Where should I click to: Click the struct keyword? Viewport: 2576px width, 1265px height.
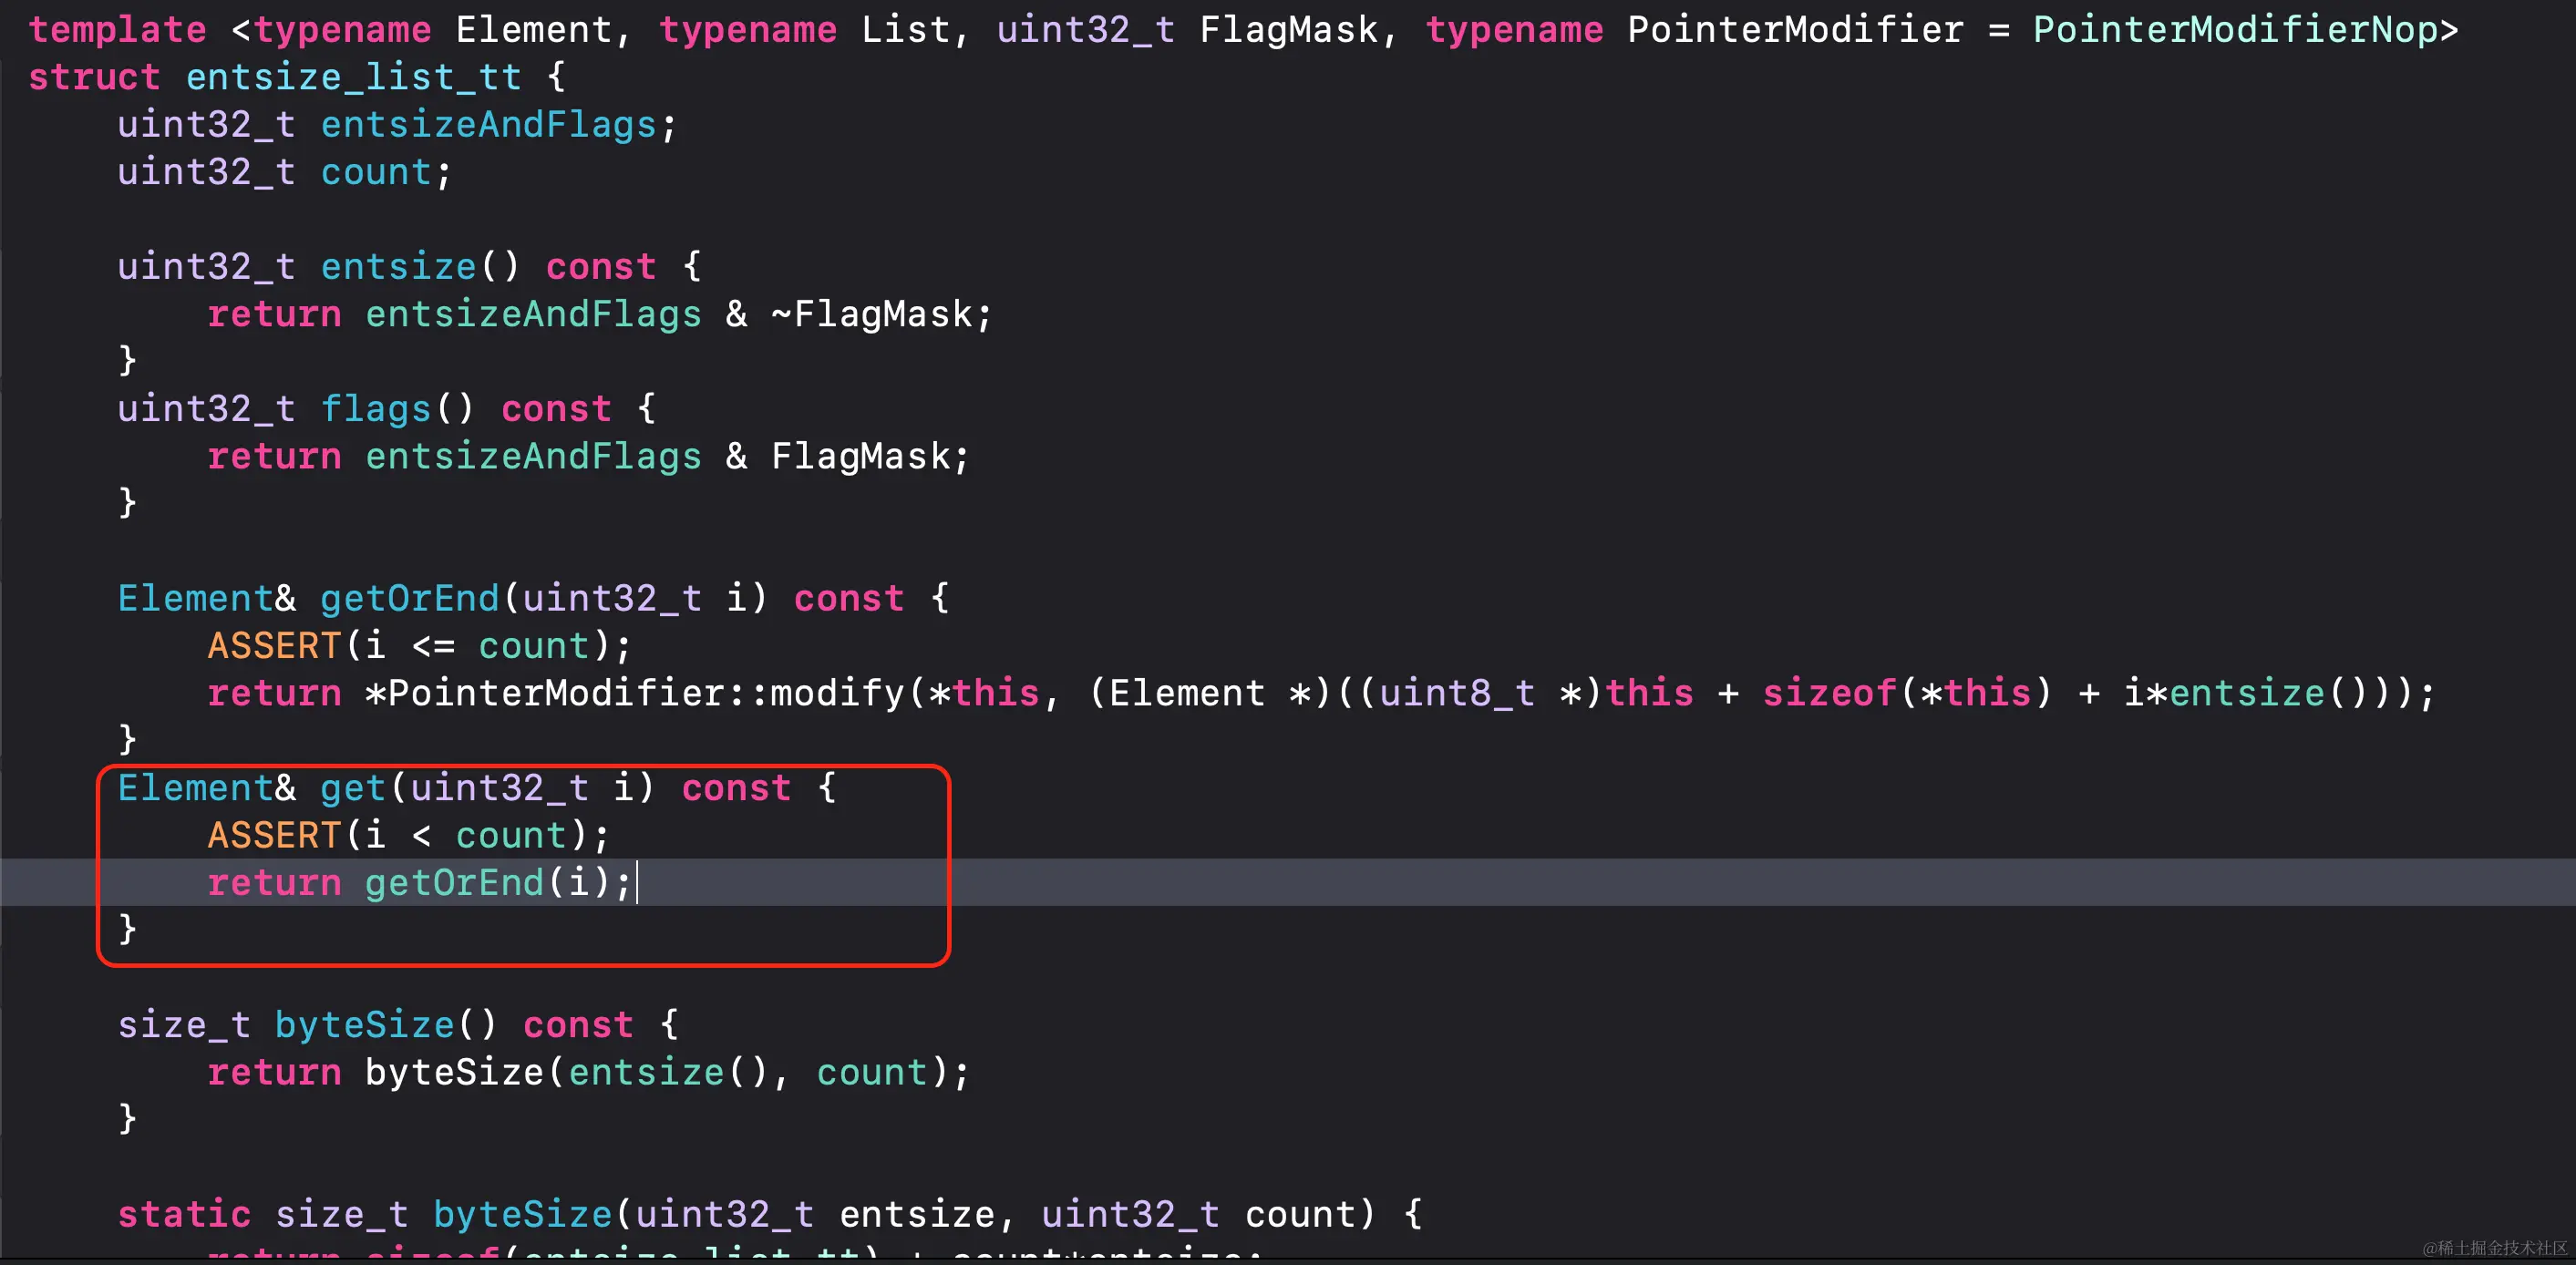point(94,77)
